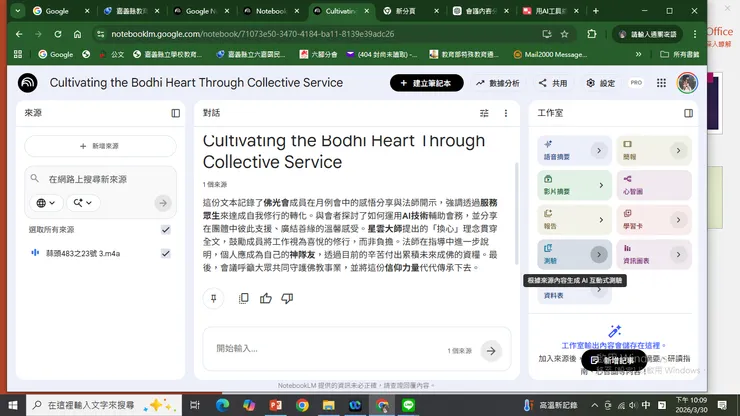Open the web search source type dropdown

coord(46,203)
